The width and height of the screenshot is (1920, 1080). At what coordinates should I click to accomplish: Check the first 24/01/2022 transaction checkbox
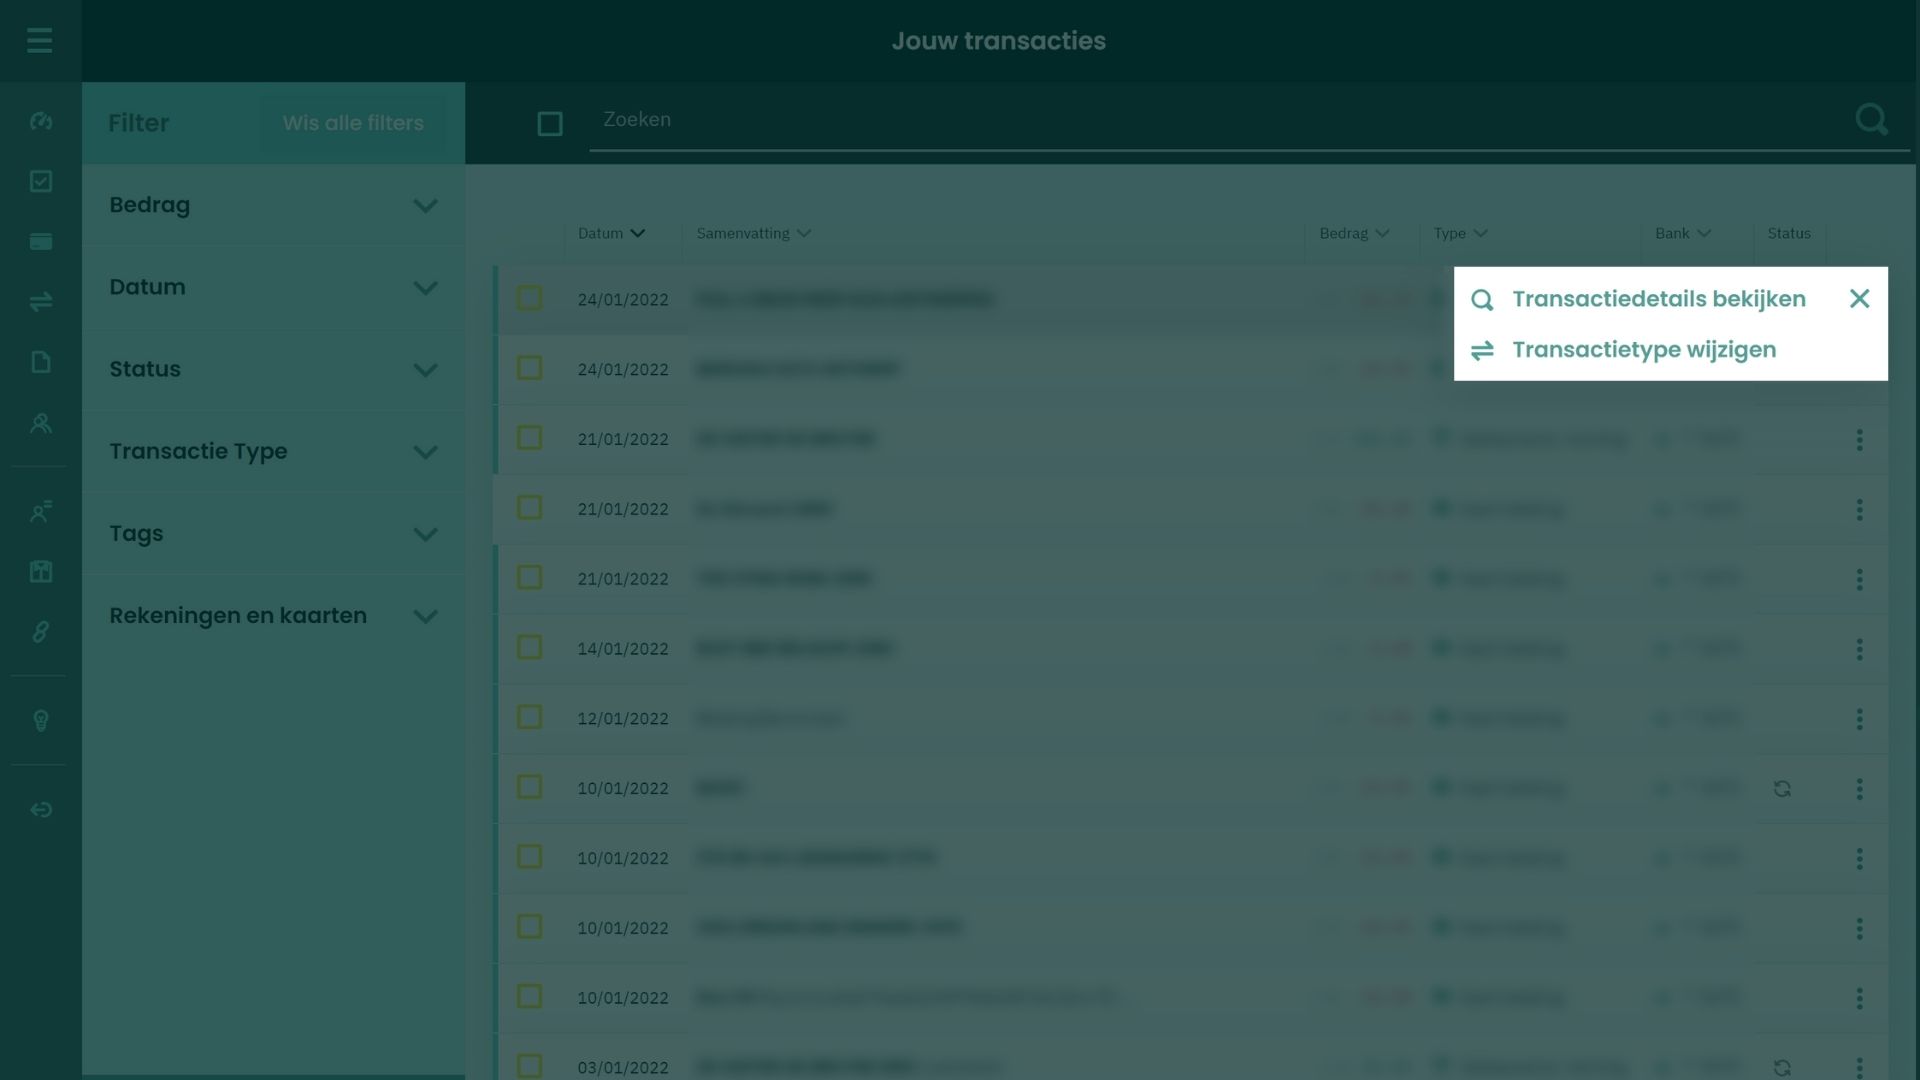pyautogui.click(x=529, y=298)
